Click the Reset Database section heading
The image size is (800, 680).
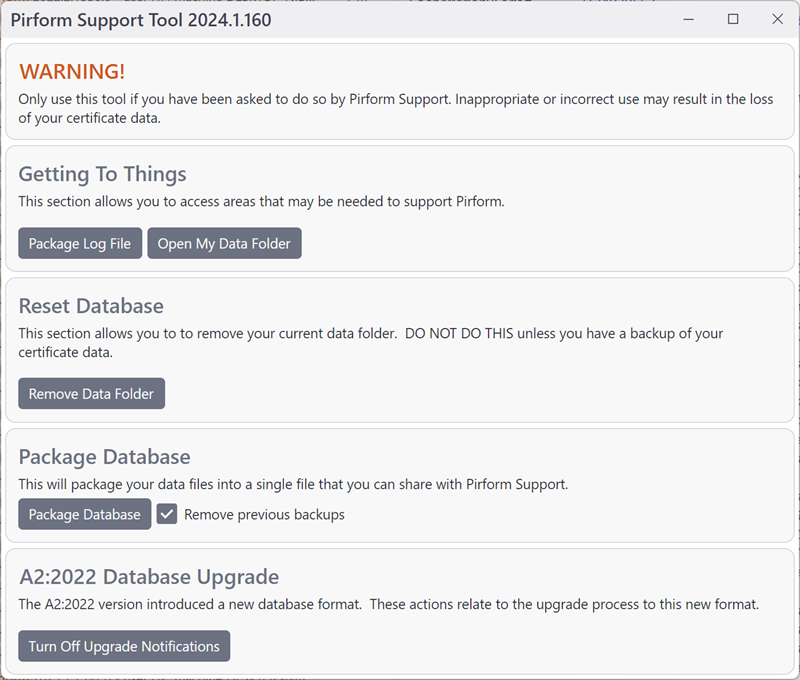coord(91,305)
